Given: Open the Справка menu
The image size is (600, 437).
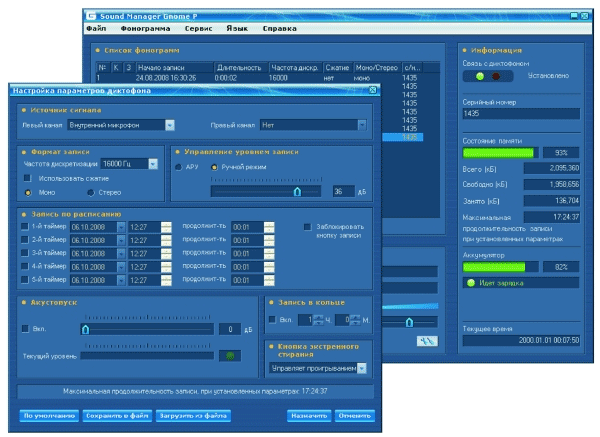Looking at the screenshot, I should tap(279, 28).
